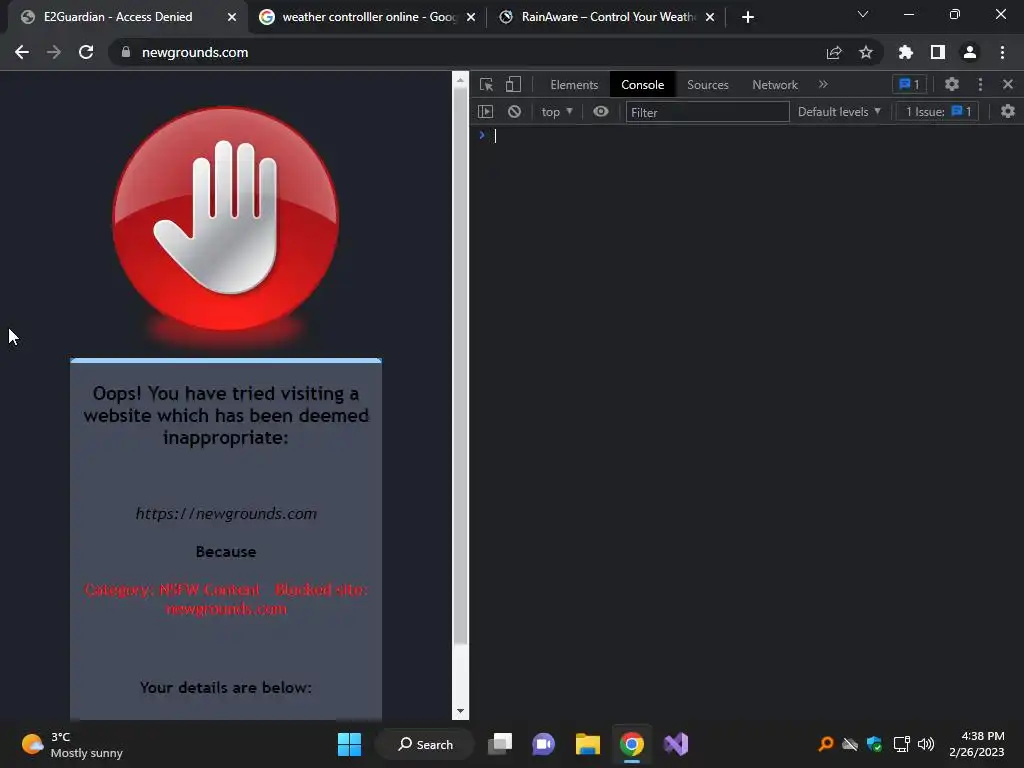Open the network tray icon
The height and width of the screenshot is (768, 1024).
pos(901,744)
